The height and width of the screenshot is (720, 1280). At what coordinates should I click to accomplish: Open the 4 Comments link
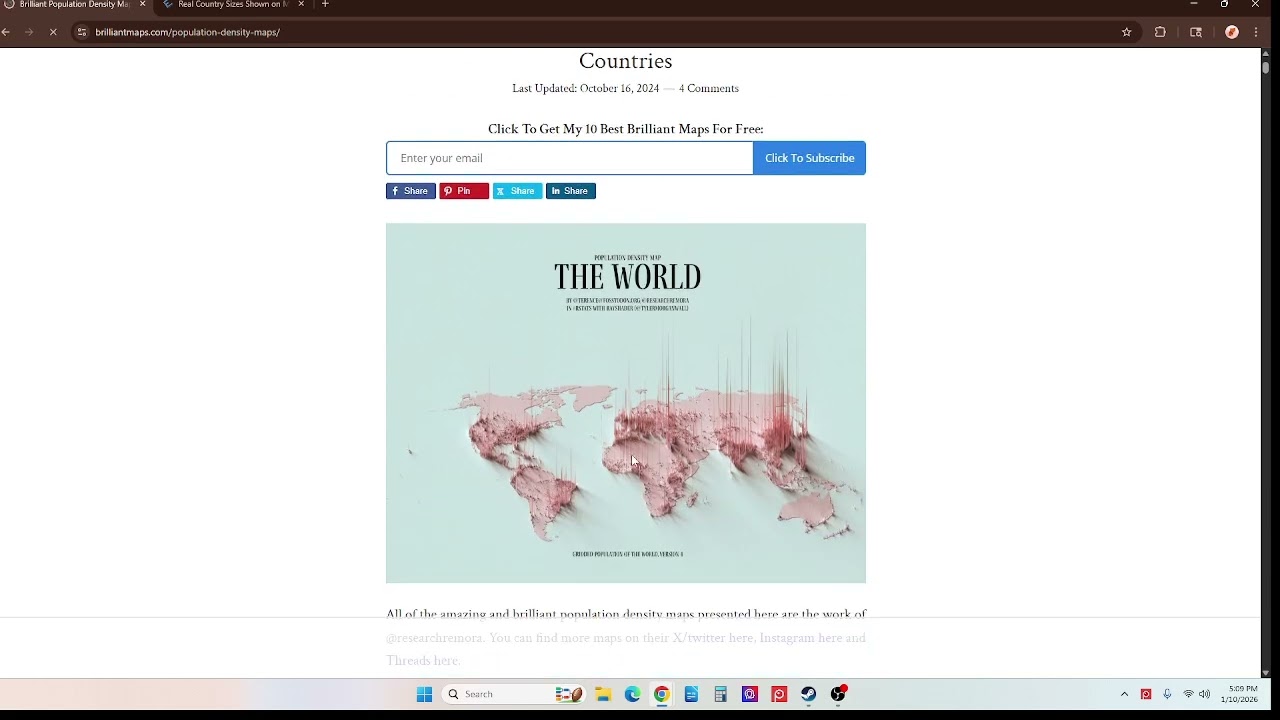[709, 88]
